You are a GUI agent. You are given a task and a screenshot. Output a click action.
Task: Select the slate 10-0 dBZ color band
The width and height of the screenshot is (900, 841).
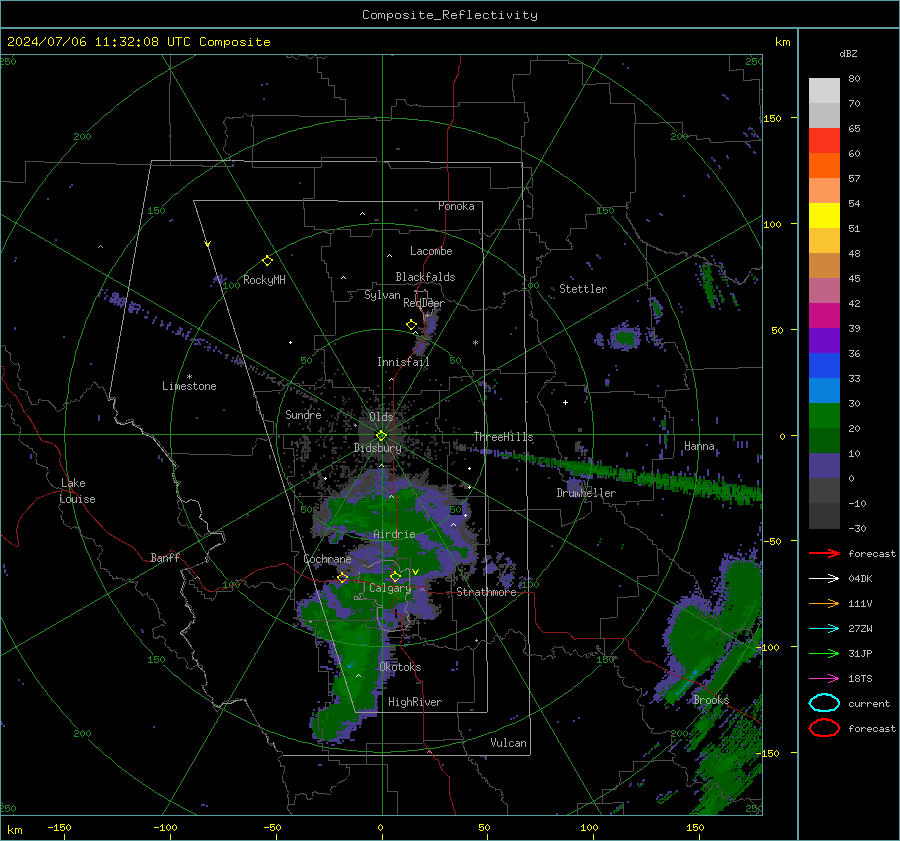824,466
